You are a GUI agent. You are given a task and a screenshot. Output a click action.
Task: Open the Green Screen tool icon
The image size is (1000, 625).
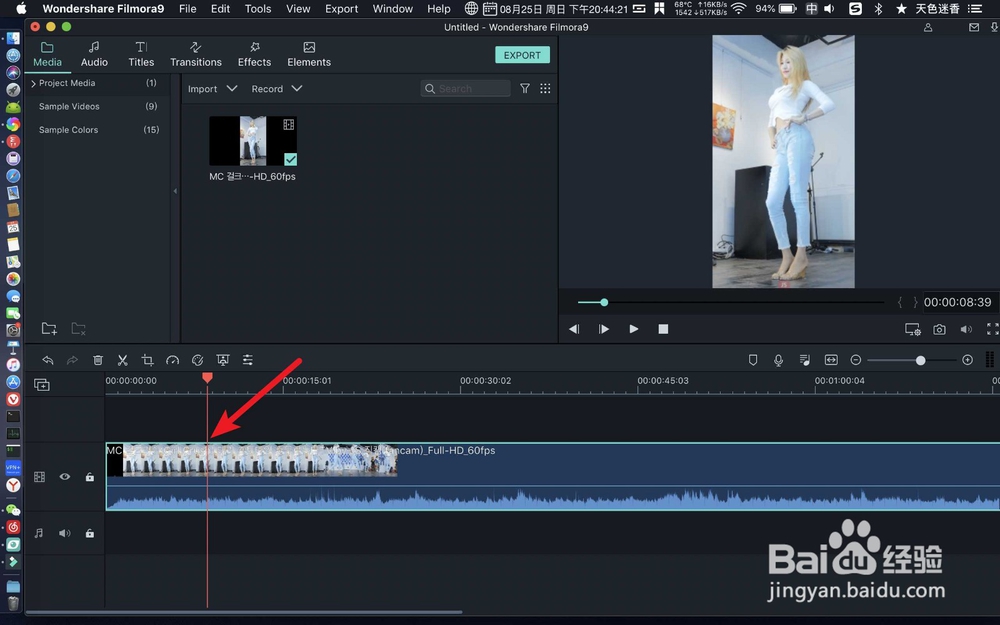point(223,360)
